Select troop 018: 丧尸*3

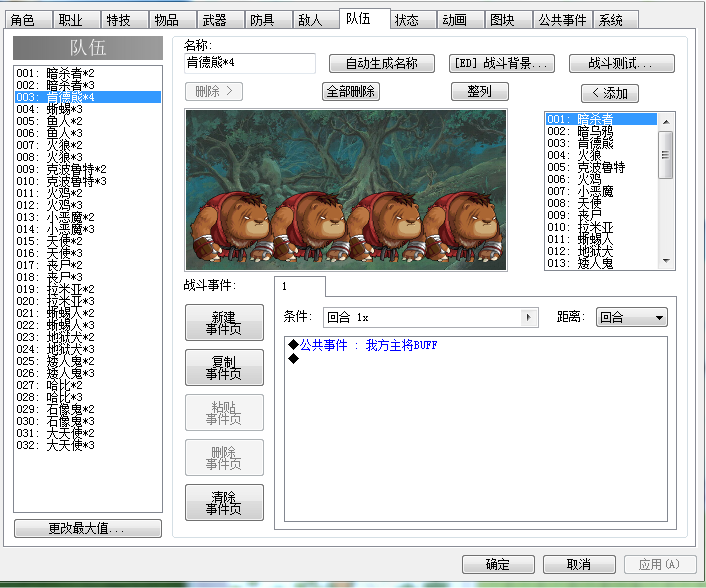click(88, 277)
